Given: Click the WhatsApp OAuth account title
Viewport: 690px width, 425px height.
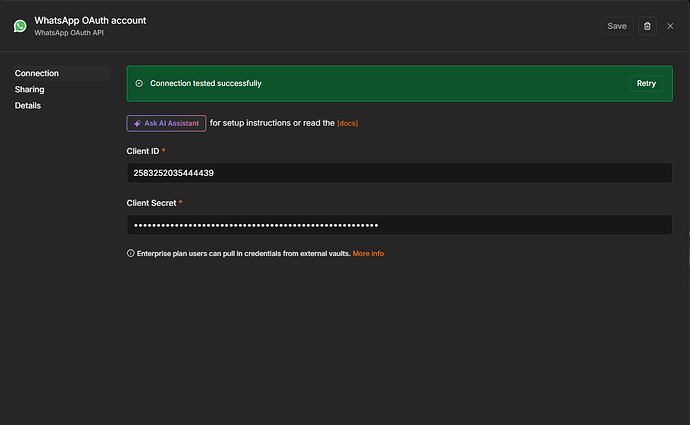Looking at the screenshot, I should (90, 21).
